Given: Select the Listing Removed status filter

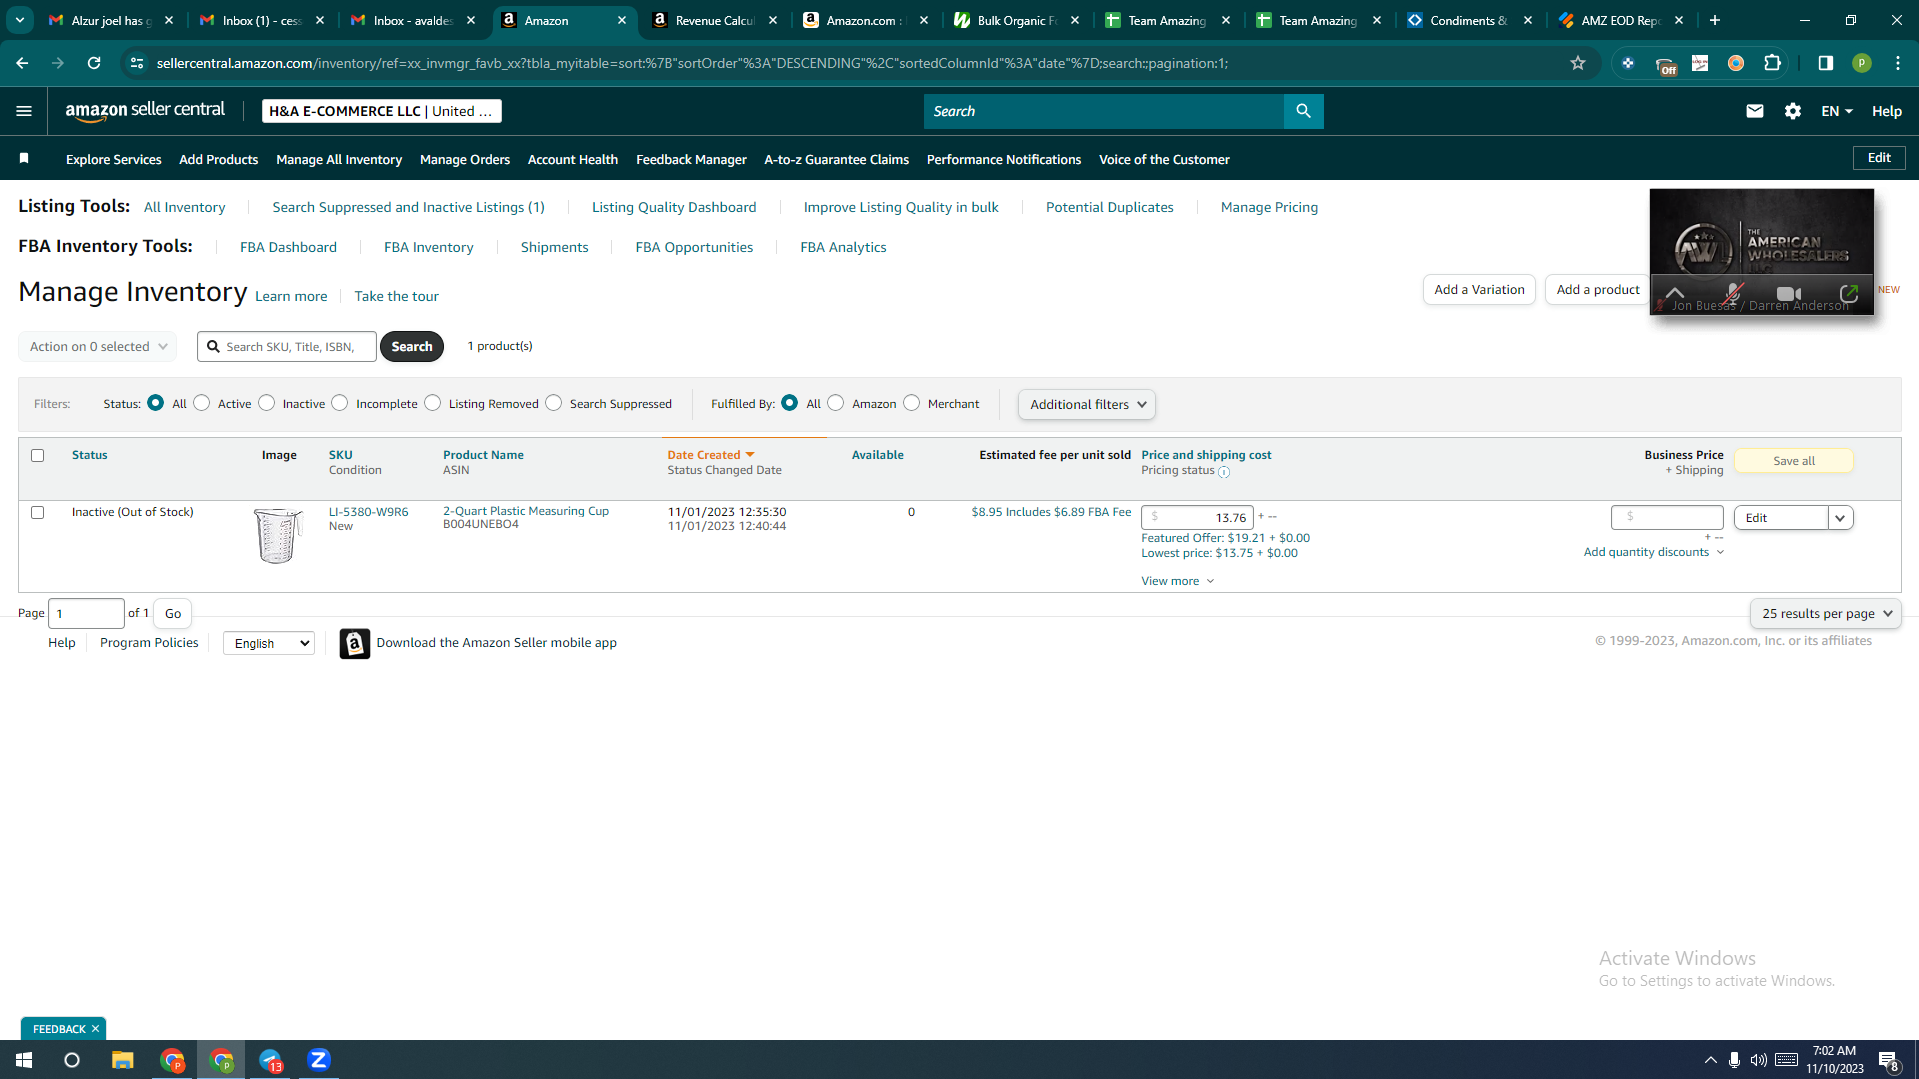Looking at the screenshot, I should (x=432, y=402).
